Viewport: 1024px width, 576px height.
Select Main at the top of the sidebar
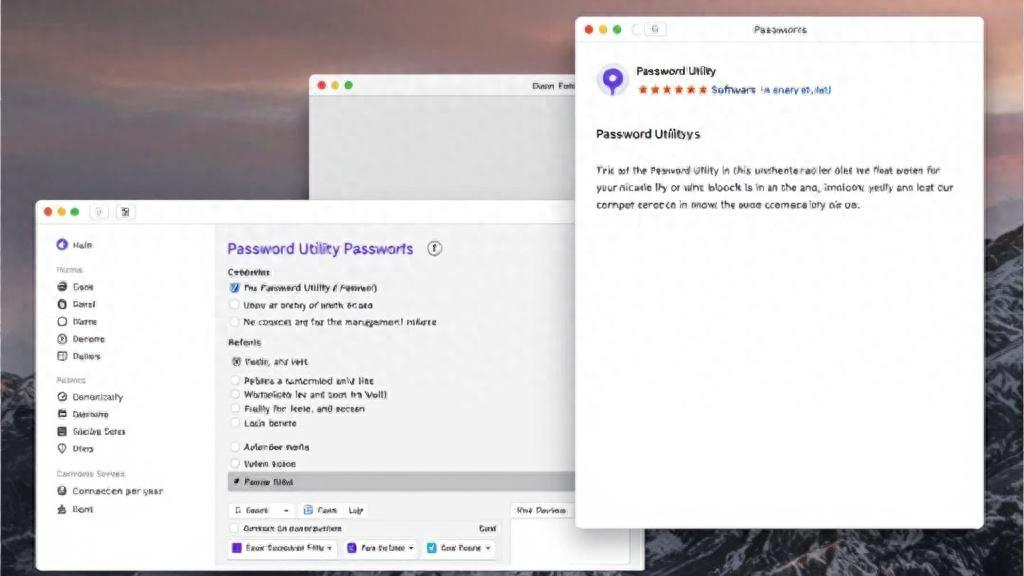click(80, 244)
